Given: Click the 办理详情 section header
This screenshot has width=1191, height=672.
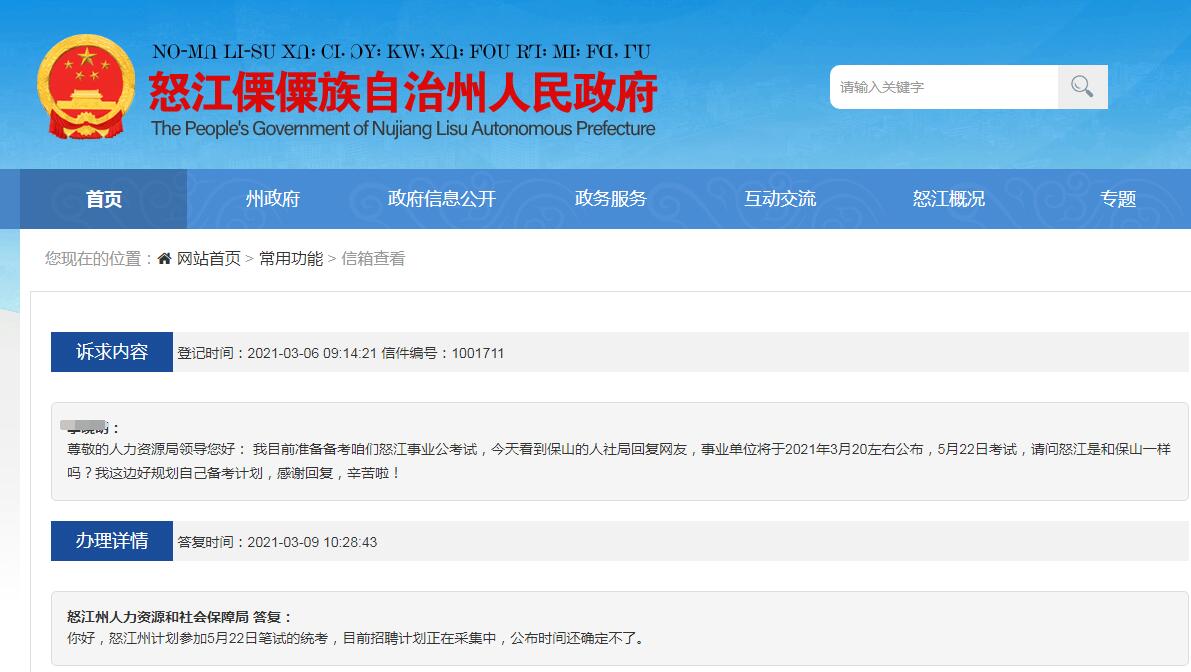Looking at the screenshot, I should 112,541.
